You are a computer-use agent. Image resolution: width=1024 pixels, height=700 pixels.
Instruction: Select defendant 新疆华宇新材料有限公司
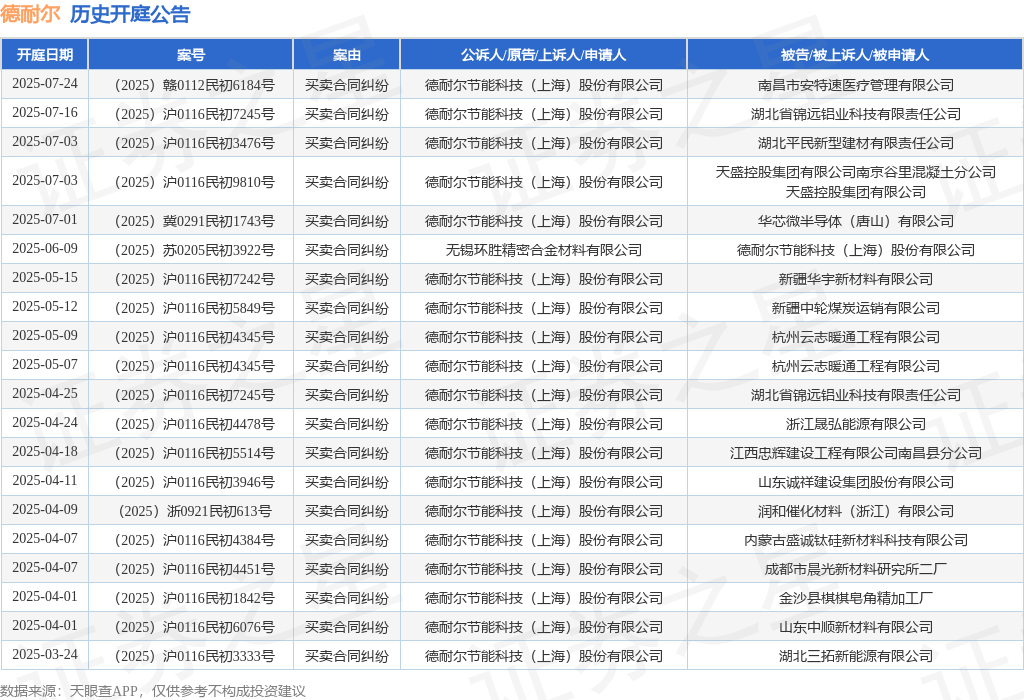point(856,279)
